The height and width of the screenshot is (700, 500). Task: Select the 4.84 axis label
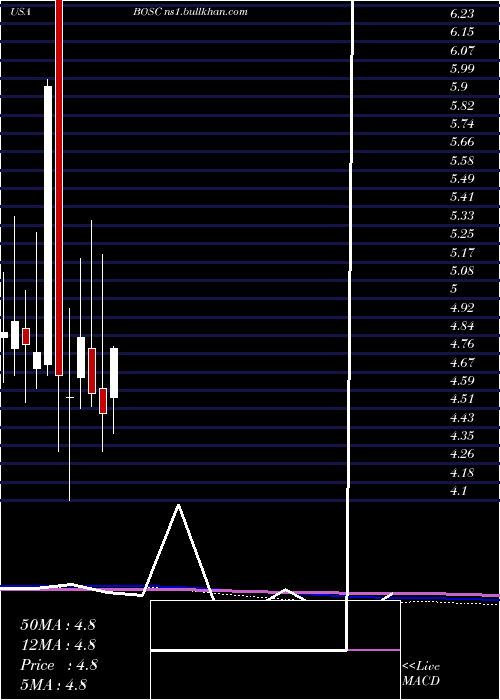point(462,326)
